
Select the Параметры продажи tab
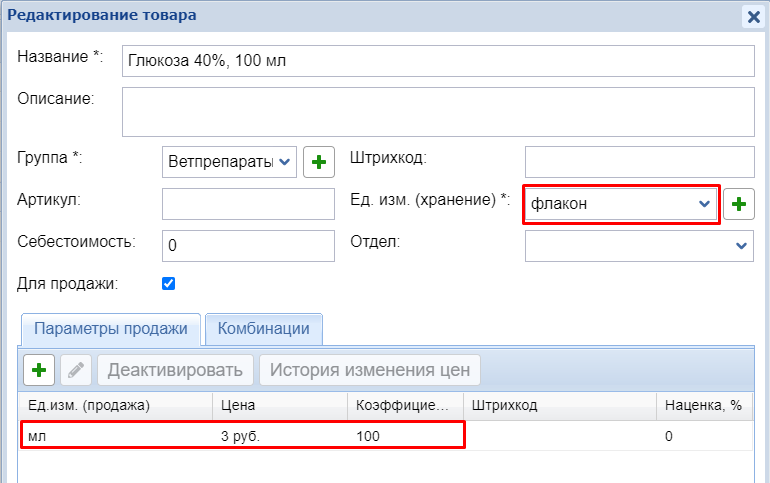click(111, 329)
